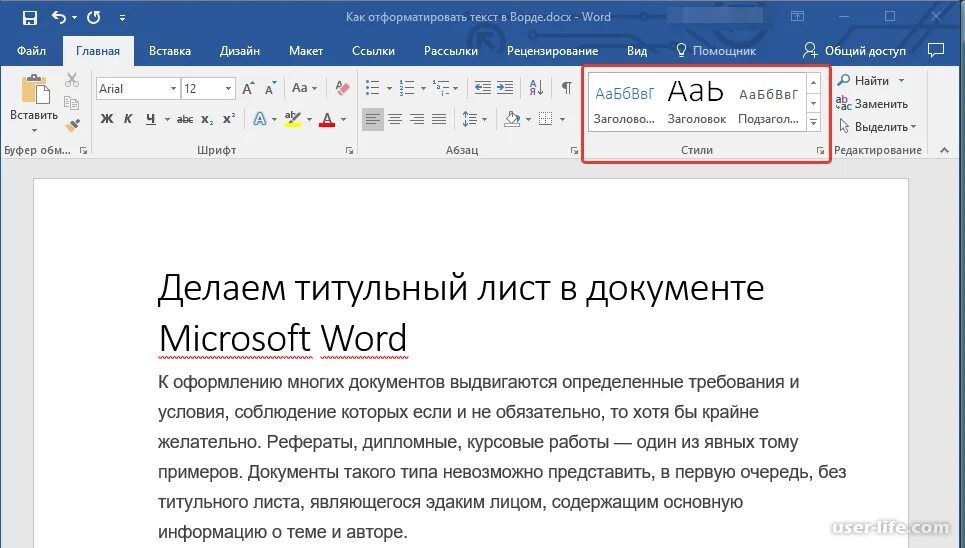Justify text alignment

(x=439, y=119)
